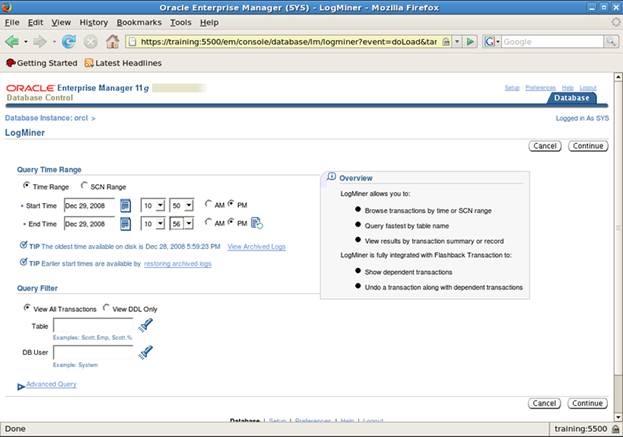
Task: Open the Latest Headlines feed bookmark
Action: click(123, 63)
